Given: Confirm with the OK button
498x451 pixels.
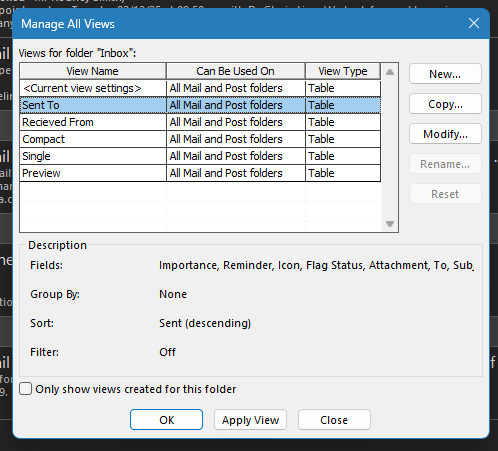Looking at the screenshot, I should (166, 420).
